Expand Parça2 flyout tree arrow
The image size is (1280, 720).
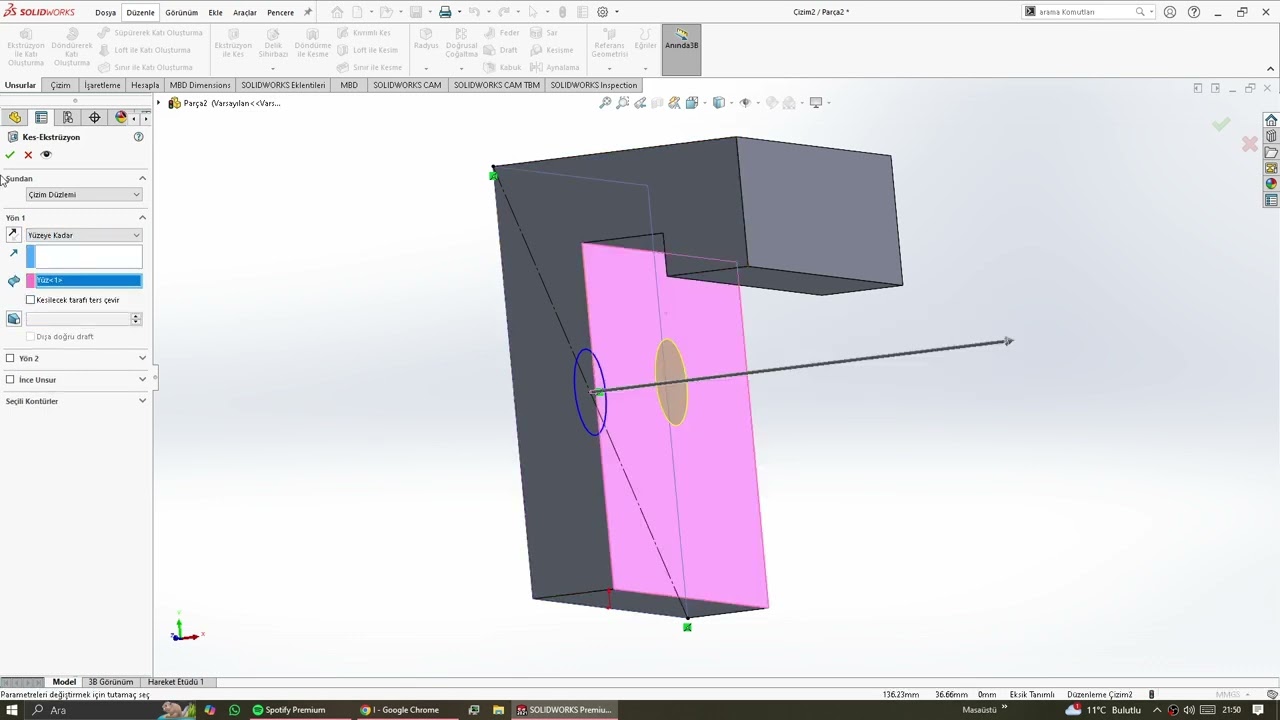(x=158, y=103)
